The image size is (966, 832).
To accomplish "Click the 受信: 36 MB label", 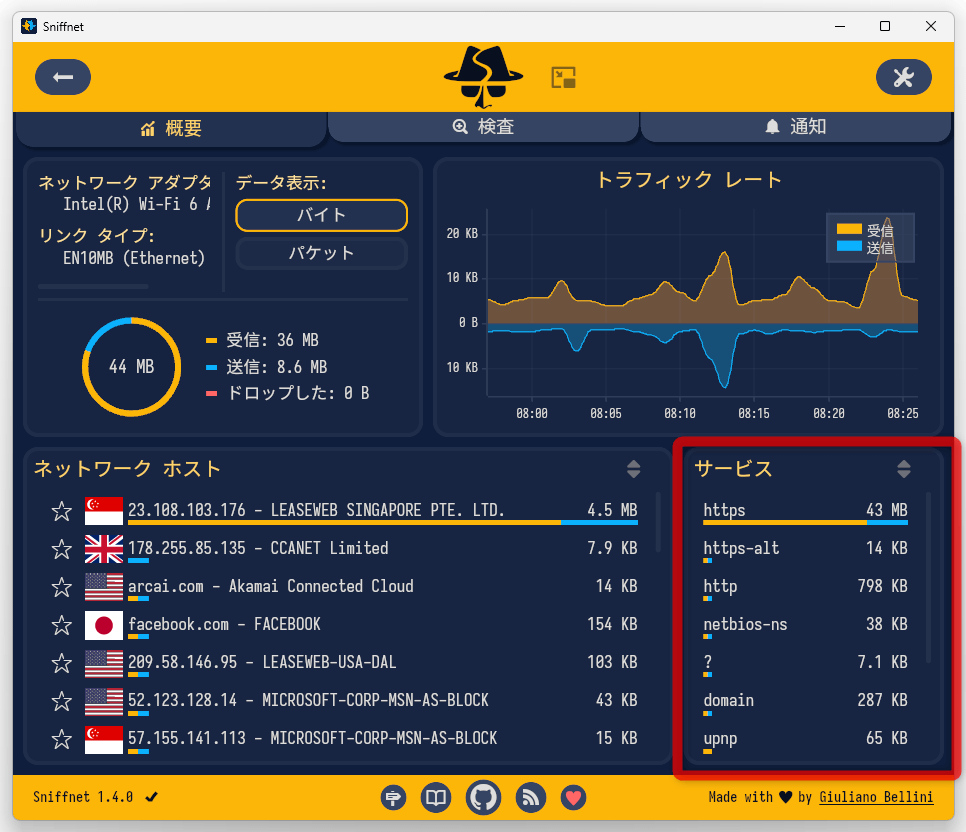I will [272, 340].
